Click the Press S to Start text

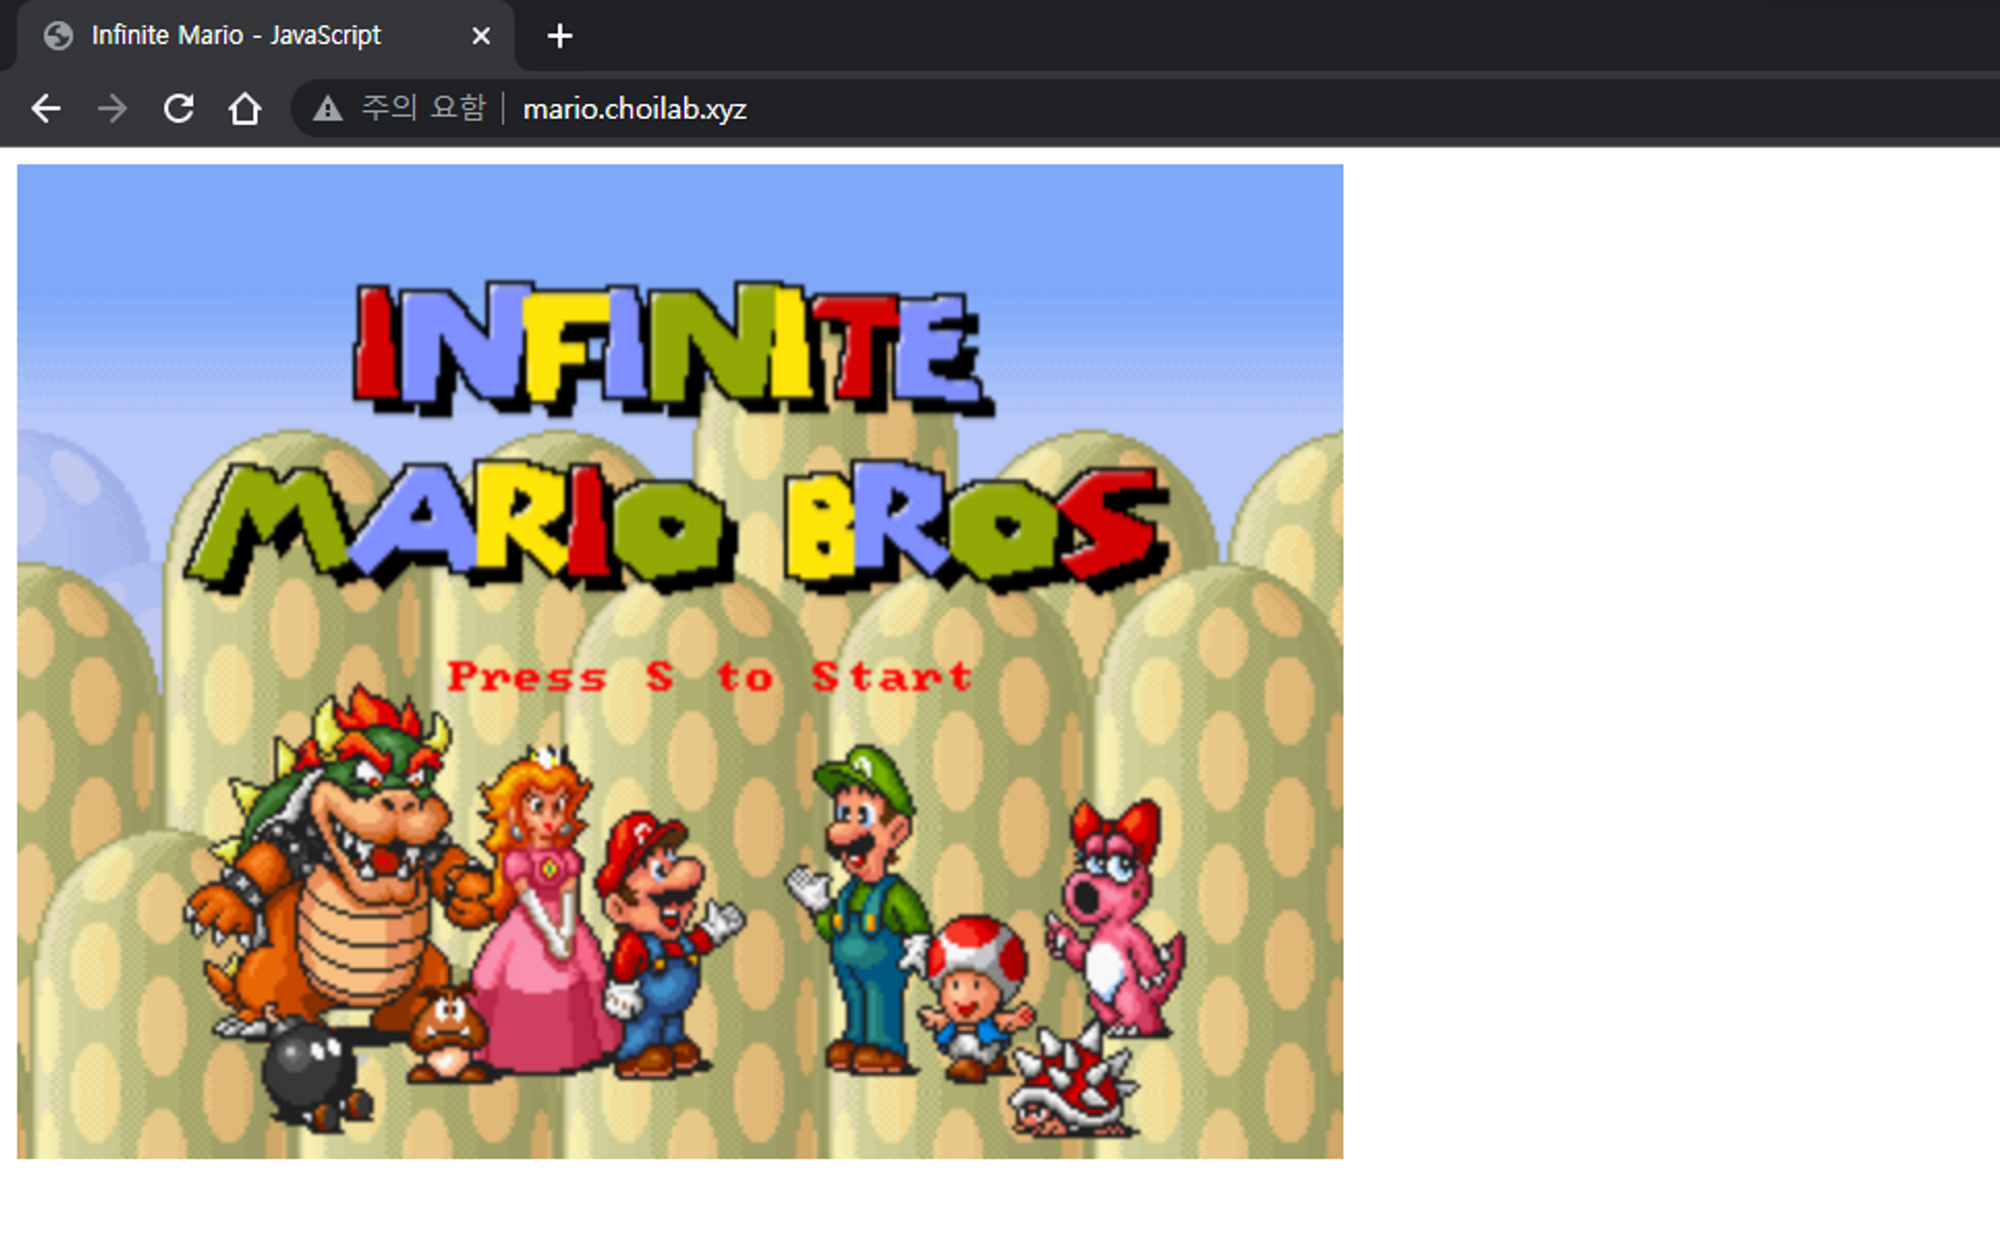point(709,677)
